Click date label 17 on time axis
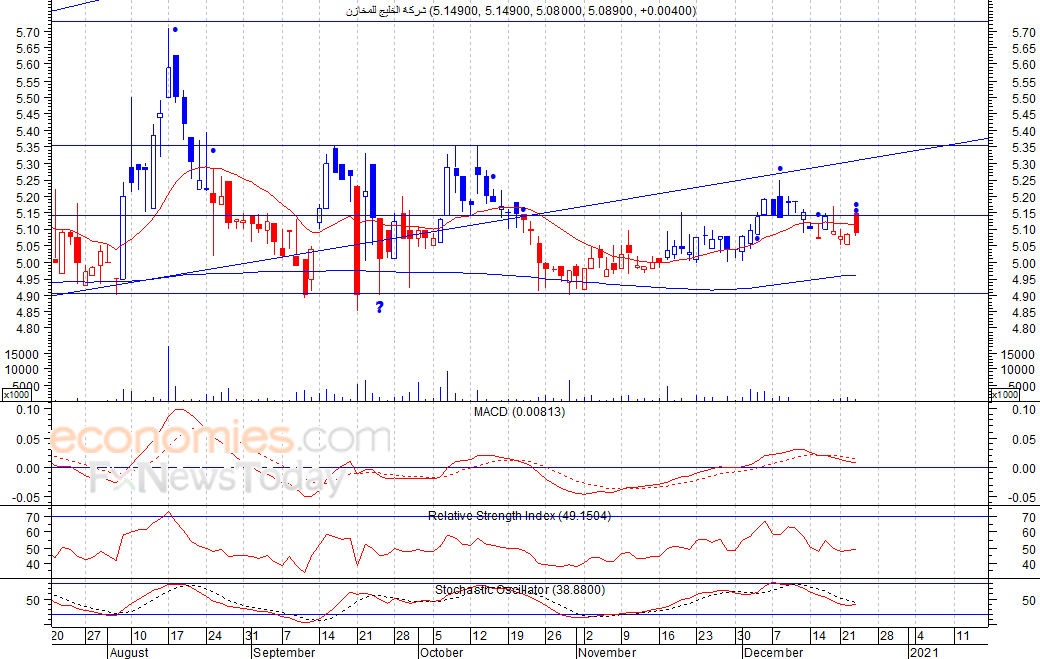The height and width of the screenshot is (659, 1040). click(177, 636)
